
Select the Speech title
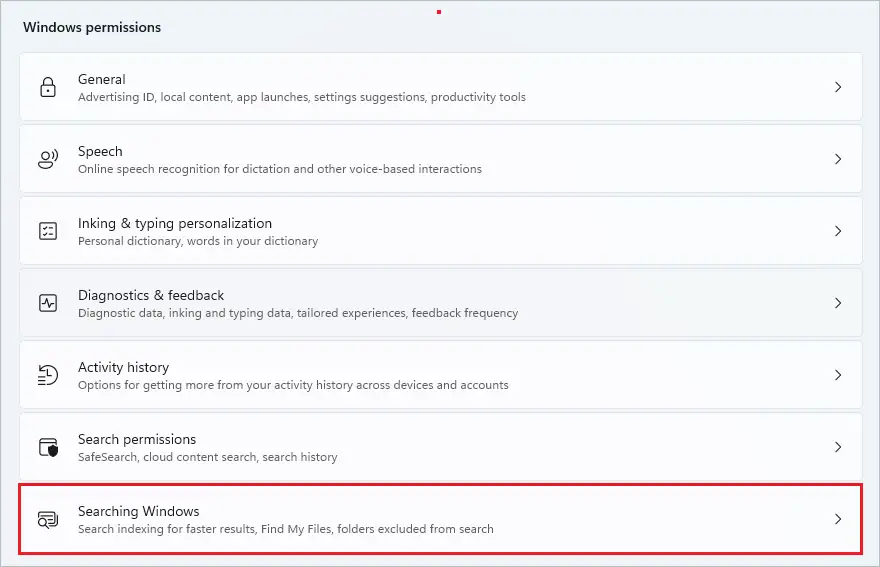coord(100,152)
